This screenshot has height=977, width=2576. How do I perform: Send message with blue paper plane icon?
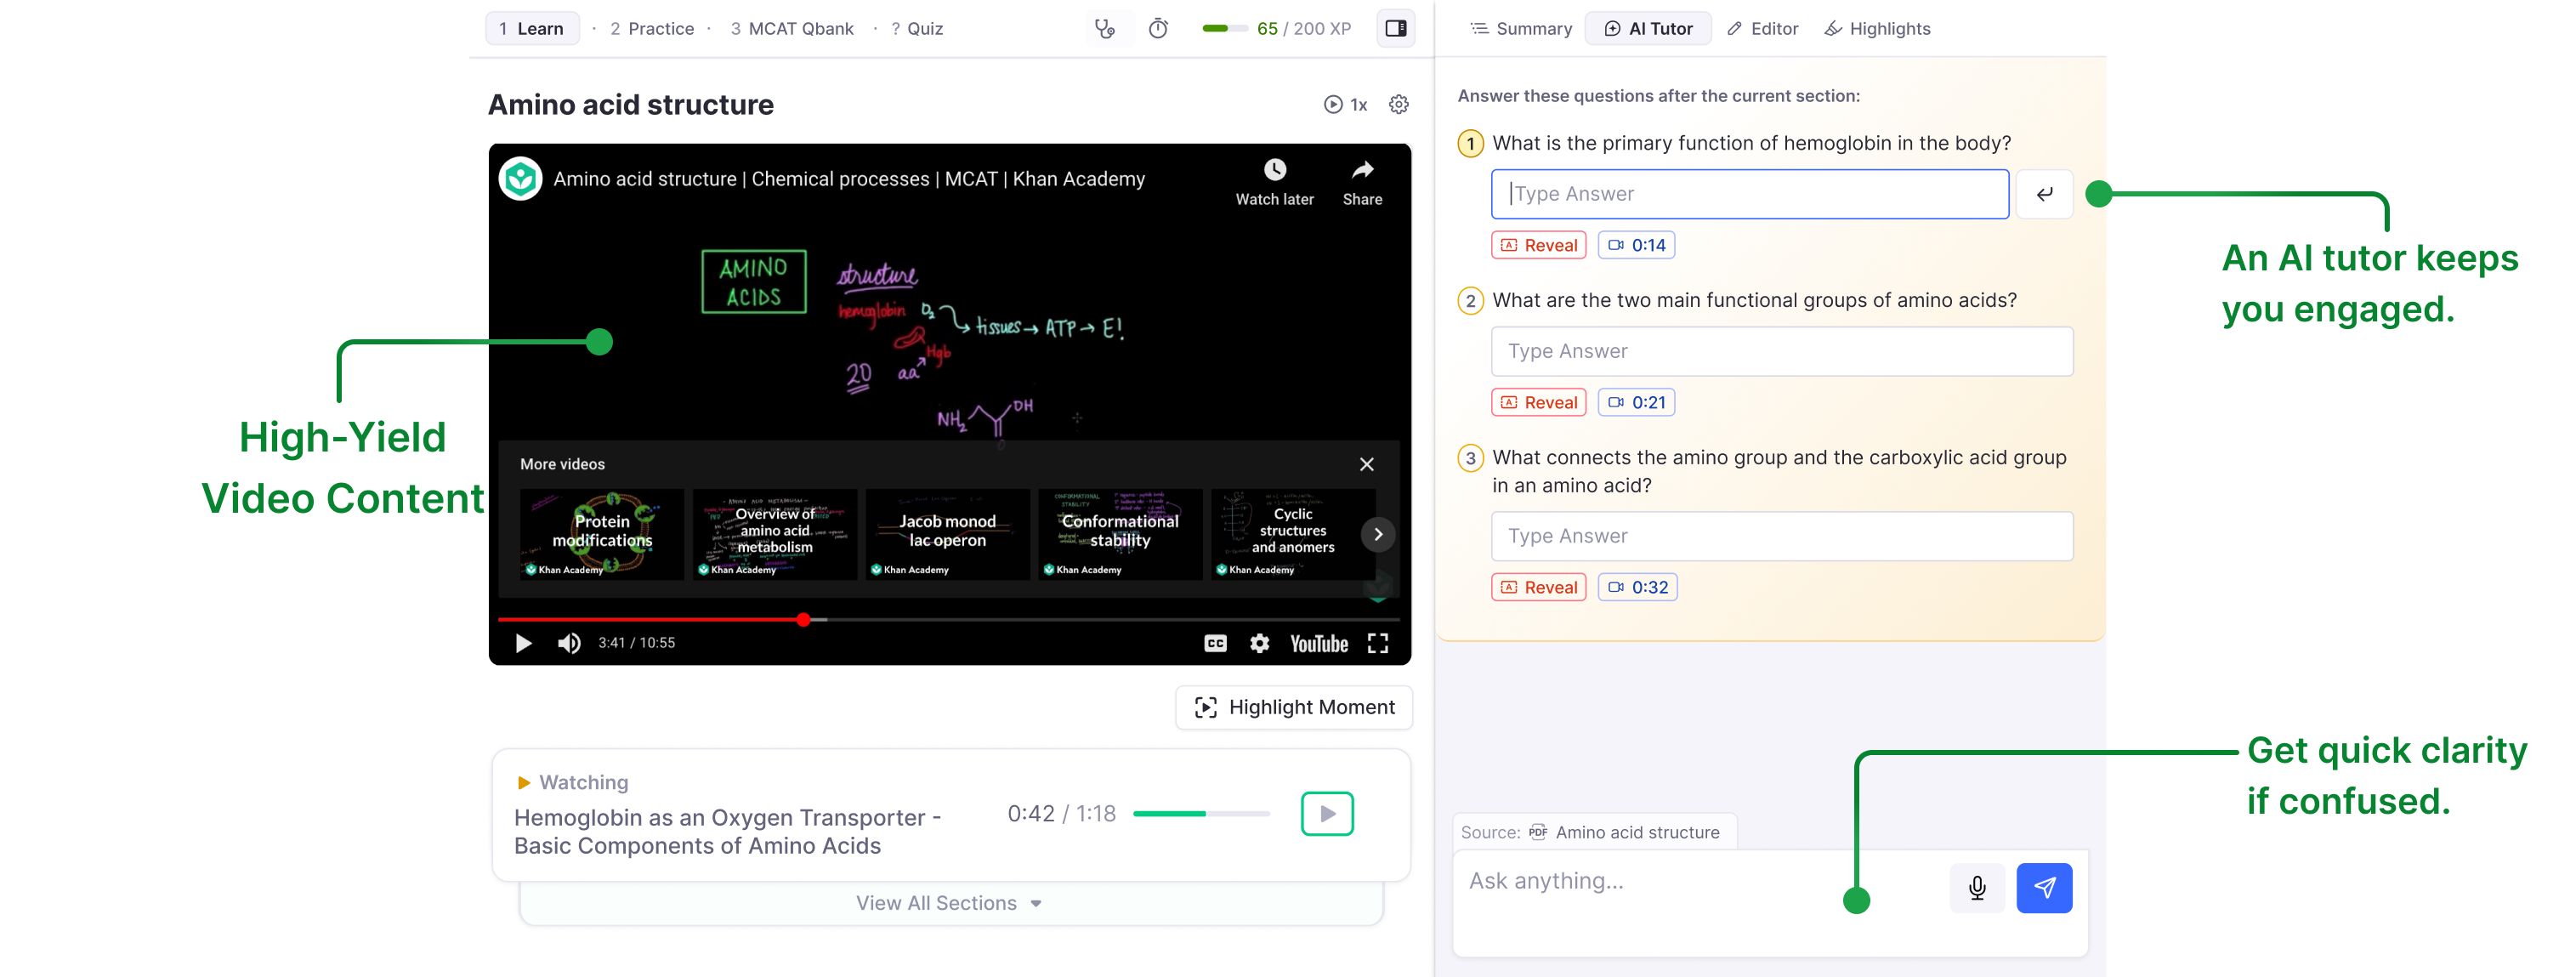click(2044, 888)
